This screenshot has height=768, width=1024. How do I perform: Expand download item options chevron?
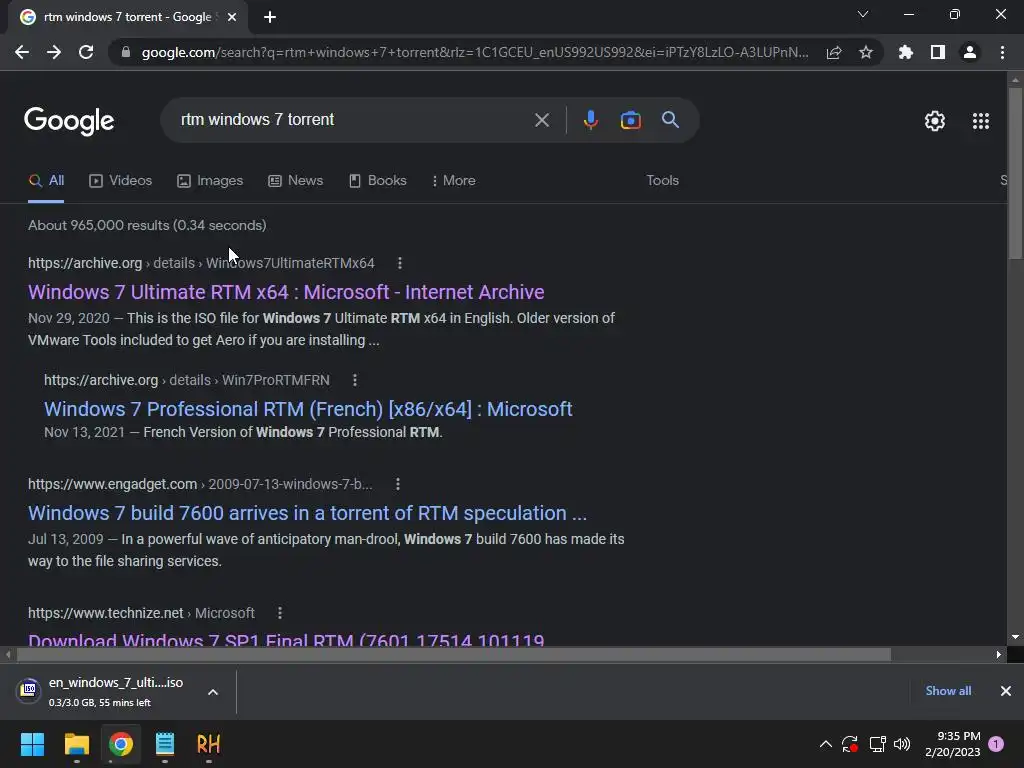tap(213, 692)
